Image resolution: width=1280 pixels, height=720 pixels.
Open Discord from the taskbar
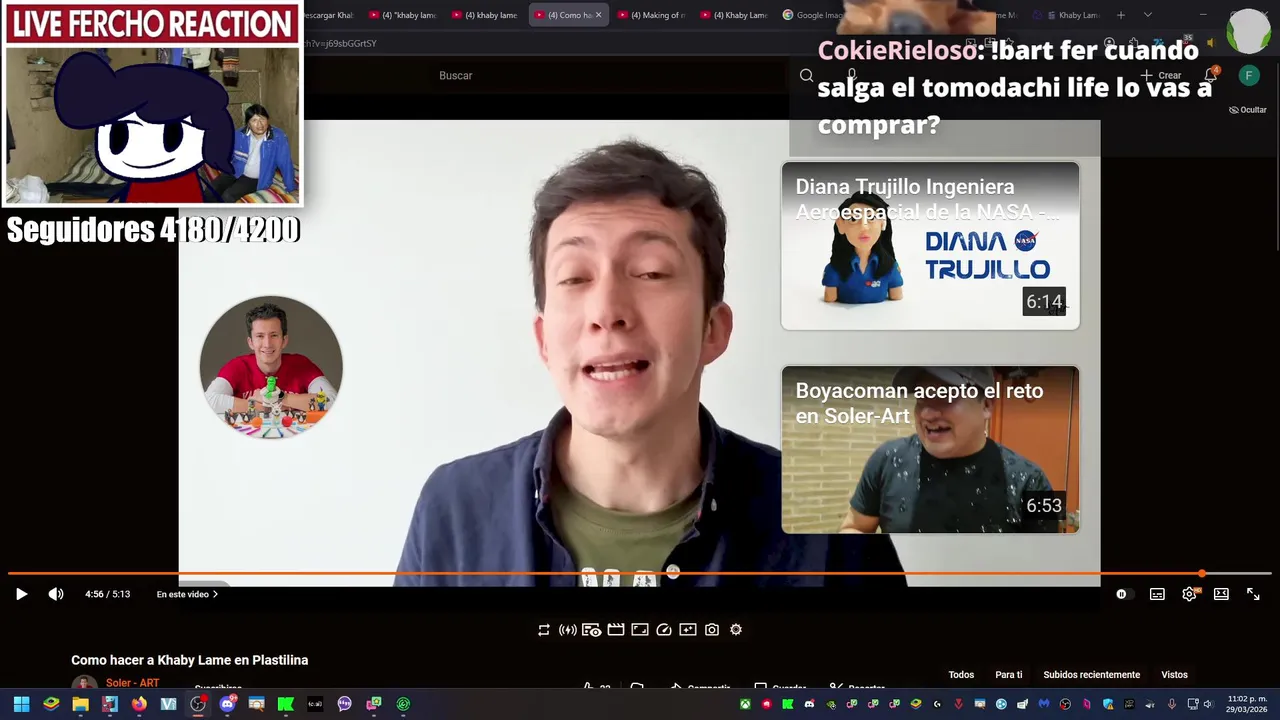227,704
